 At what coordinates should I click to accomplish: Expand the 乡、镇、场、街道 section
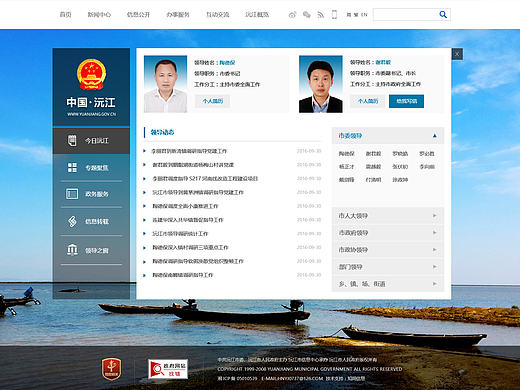pos(388,284)
